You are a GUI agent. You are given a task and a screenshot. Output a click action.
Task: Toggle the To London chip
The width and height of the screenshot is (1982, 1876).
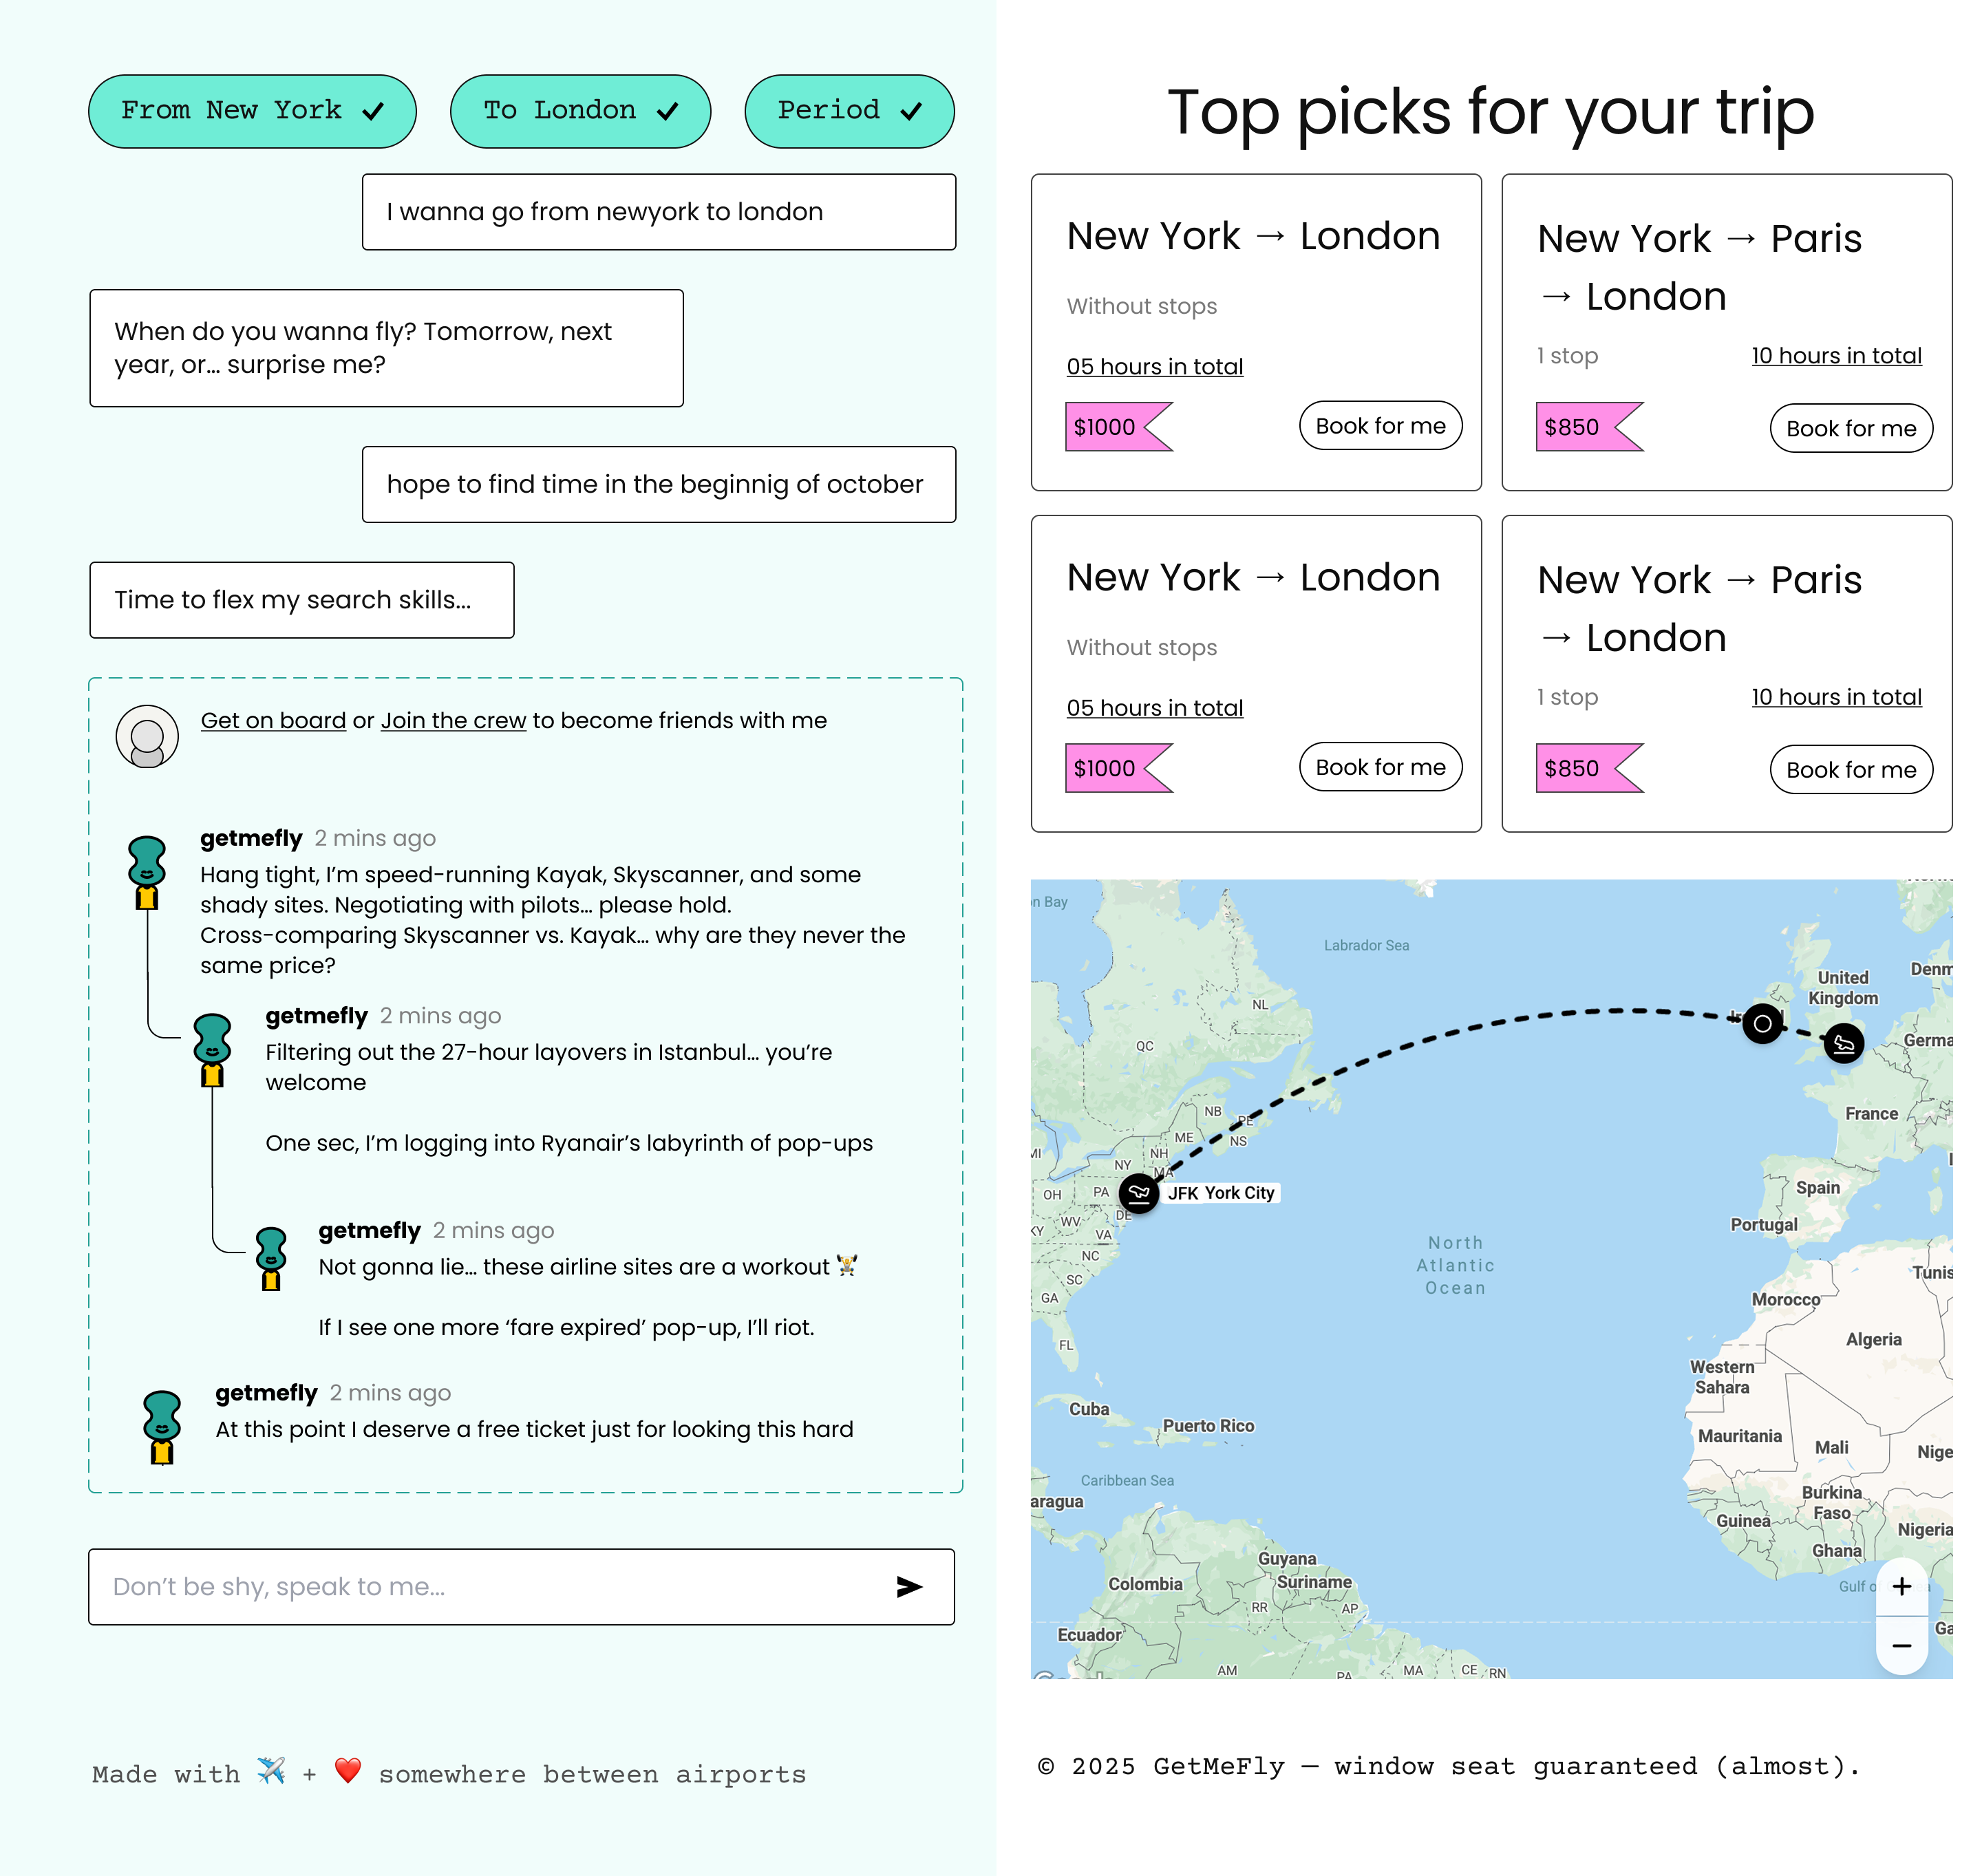[x=580, y=111]
